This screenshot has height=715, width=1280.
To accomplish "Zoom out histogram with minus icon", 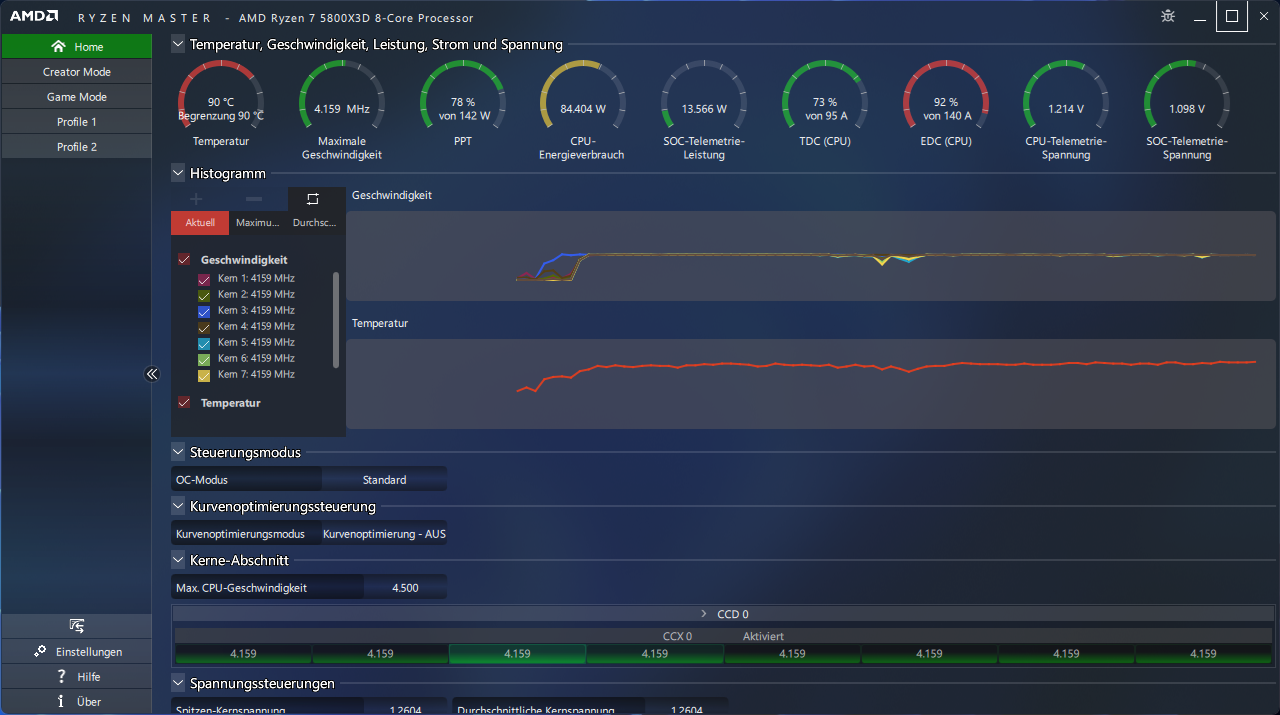I will tap(254, 199).
